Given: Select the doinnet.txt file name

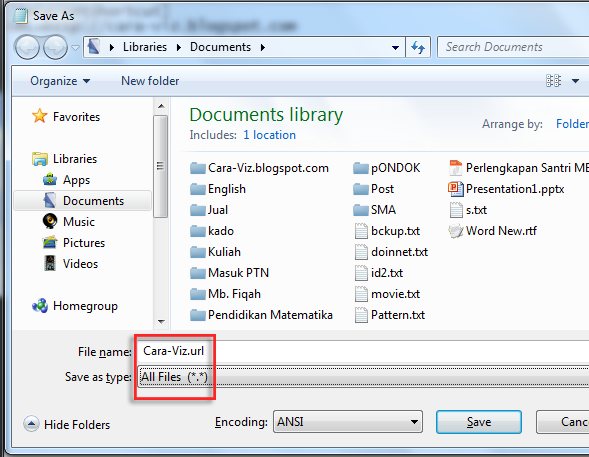Looking at the screenshot, I should pyautogui.click(x=399, y=252).
